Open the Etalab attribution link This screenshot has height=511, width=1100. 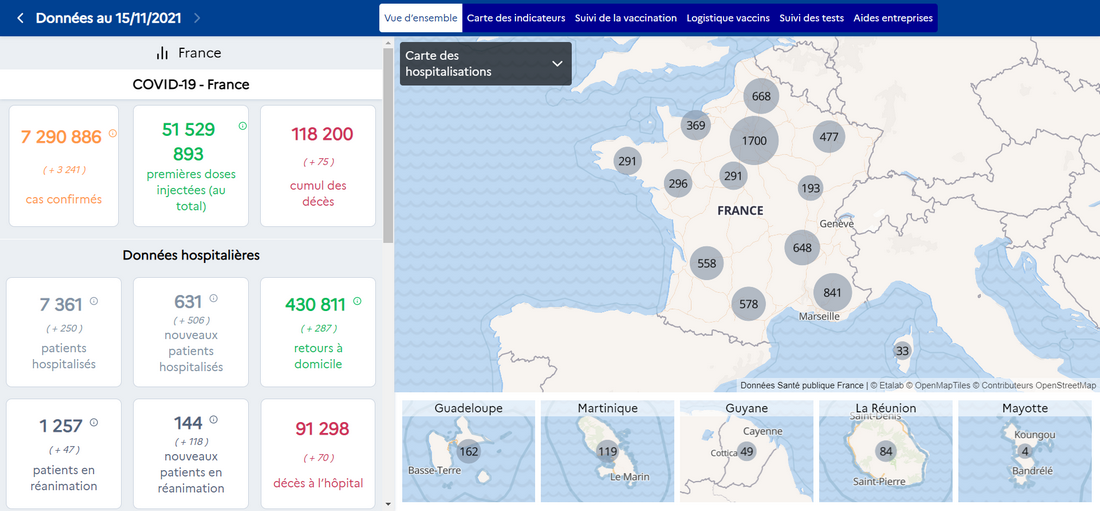coord(889,385)
